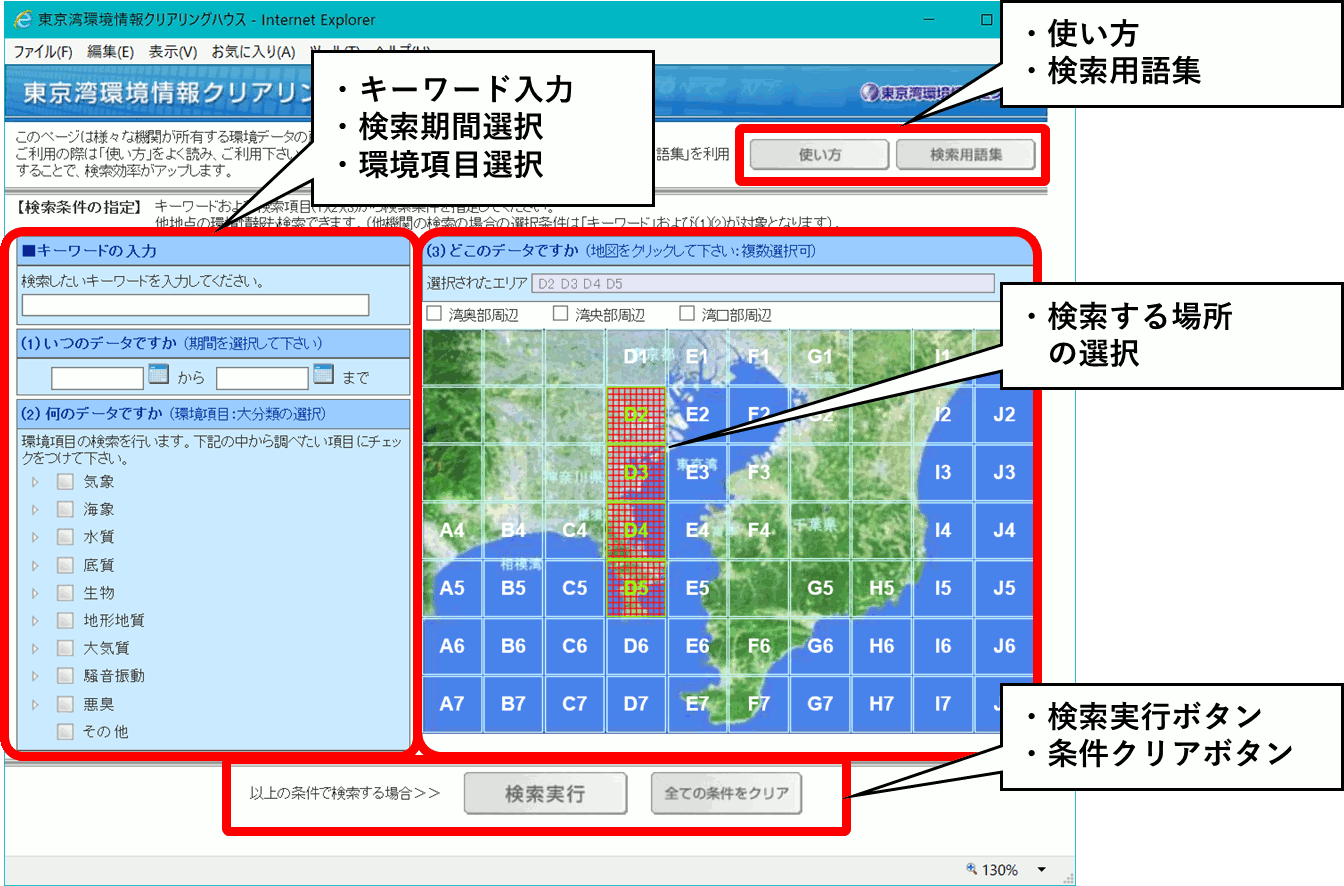The height and width of the screenshot is (886, 1344).
Task: Click the keyword input text field
Action: coord(195,305)
